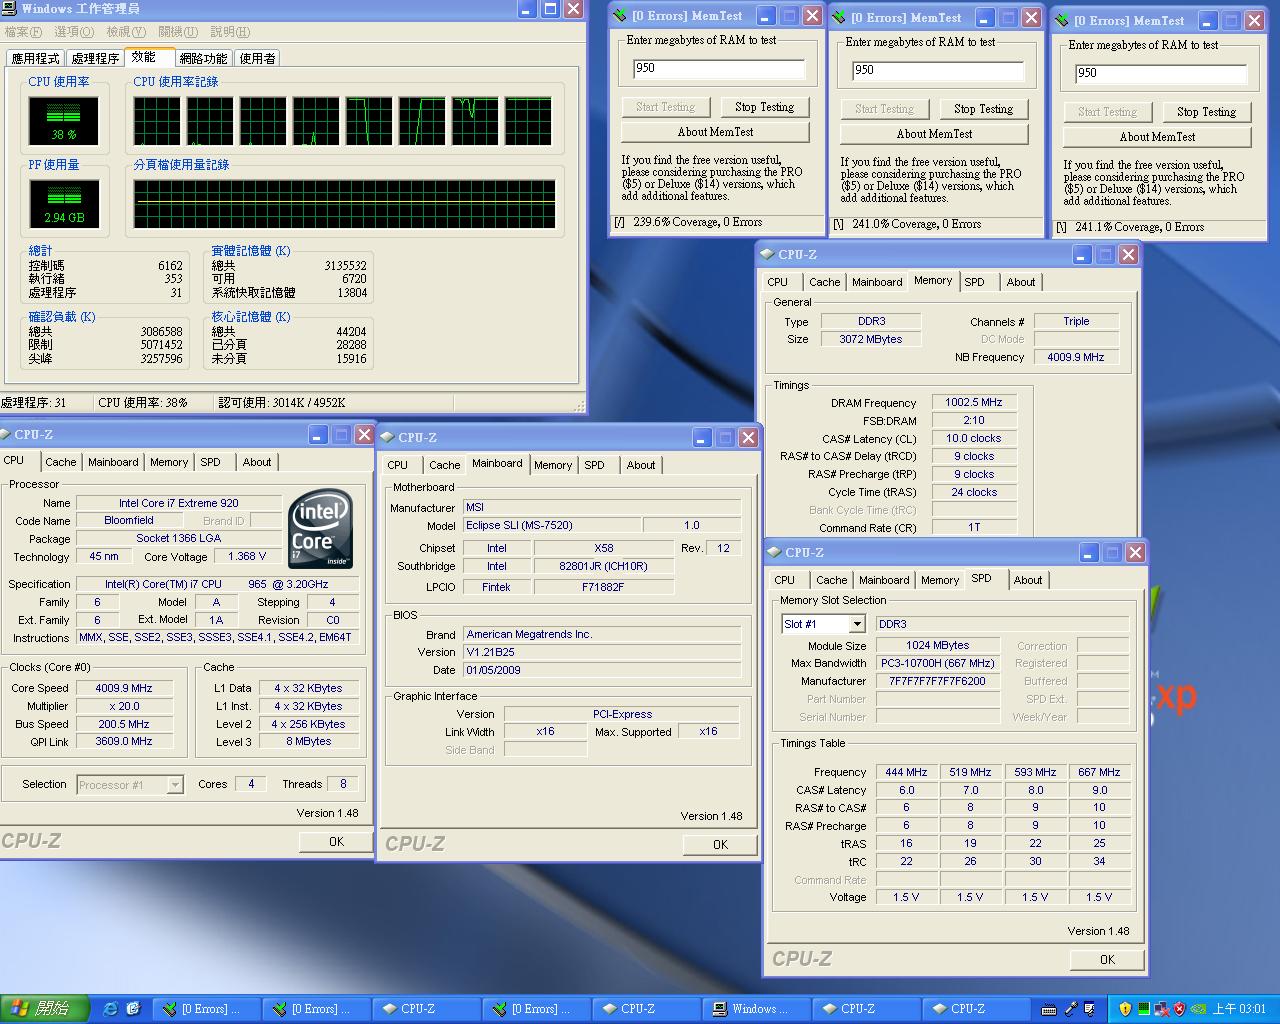Click OK in the CPU-Z SPD window
Screen dimensions: 1280x1024
pos(1107,960)
